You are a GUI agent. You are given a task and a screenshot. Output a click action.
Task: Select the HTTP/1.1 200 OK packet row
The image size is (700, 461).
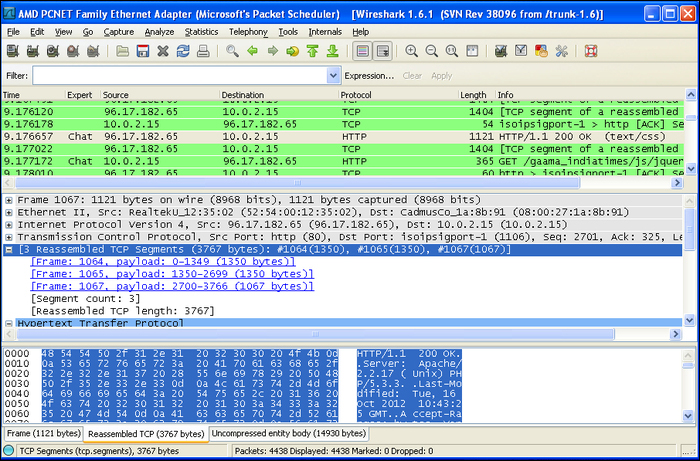(343, 137)
